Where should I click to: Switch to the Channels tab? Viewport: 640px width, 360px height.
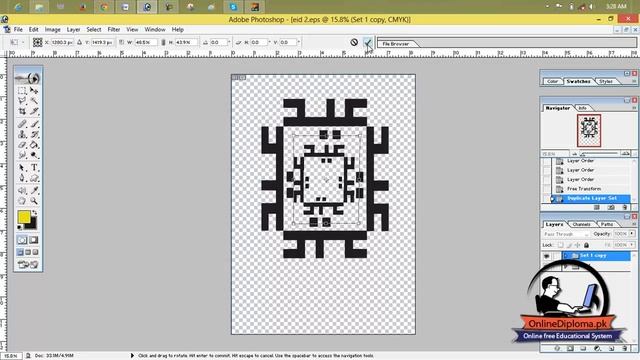(x=581, y=224)
